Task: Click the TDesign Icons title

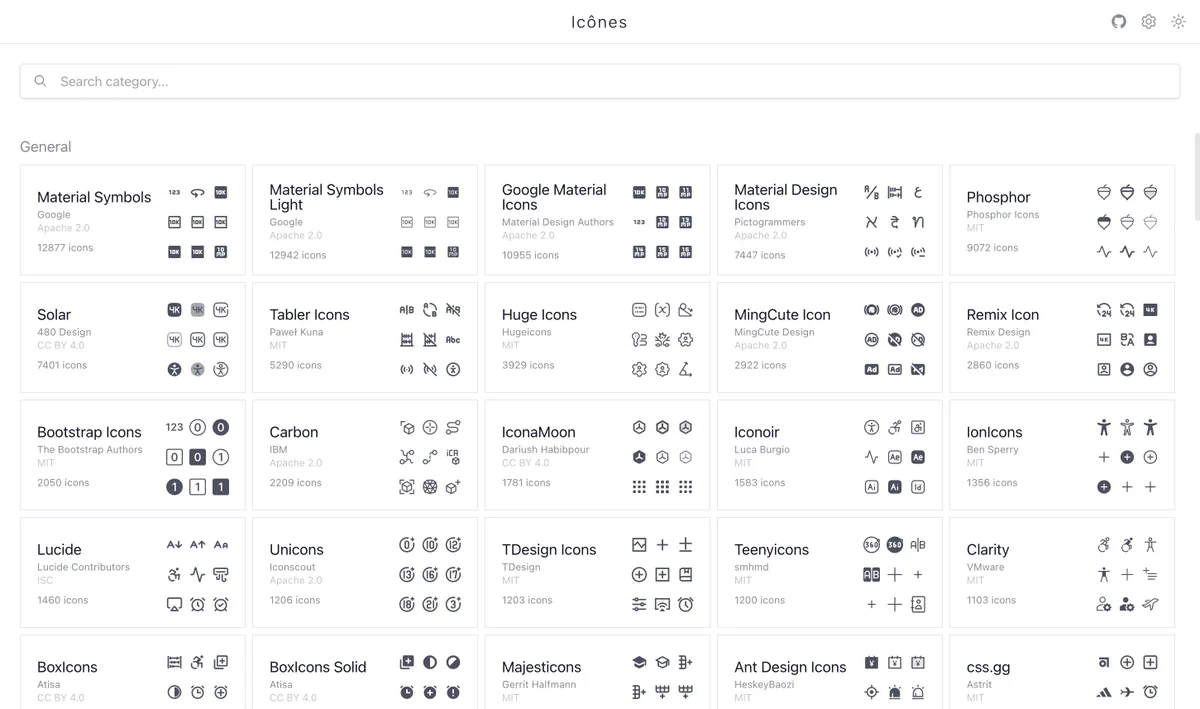Action: [x=549, y=549]
